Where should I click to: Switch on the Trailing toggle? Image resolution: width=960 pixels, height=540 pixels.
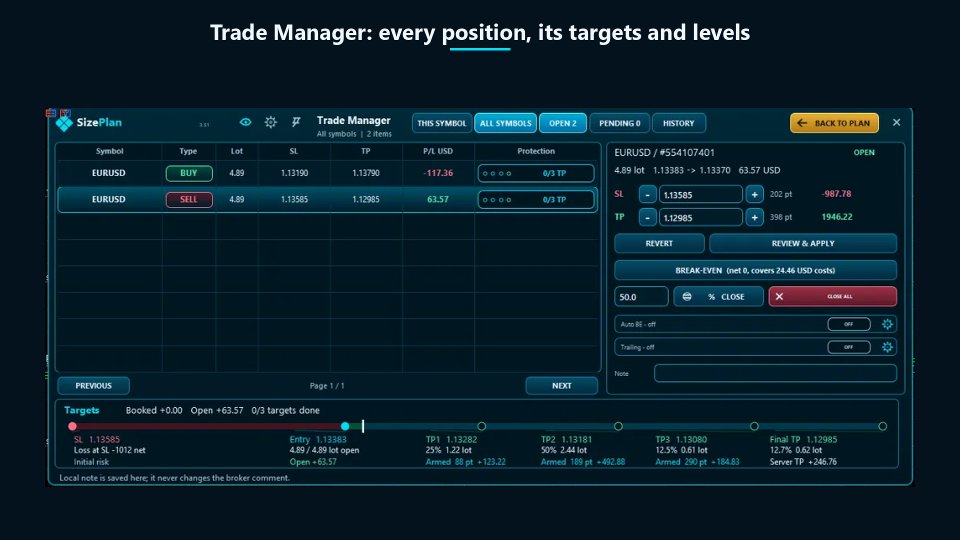(849, 347)
